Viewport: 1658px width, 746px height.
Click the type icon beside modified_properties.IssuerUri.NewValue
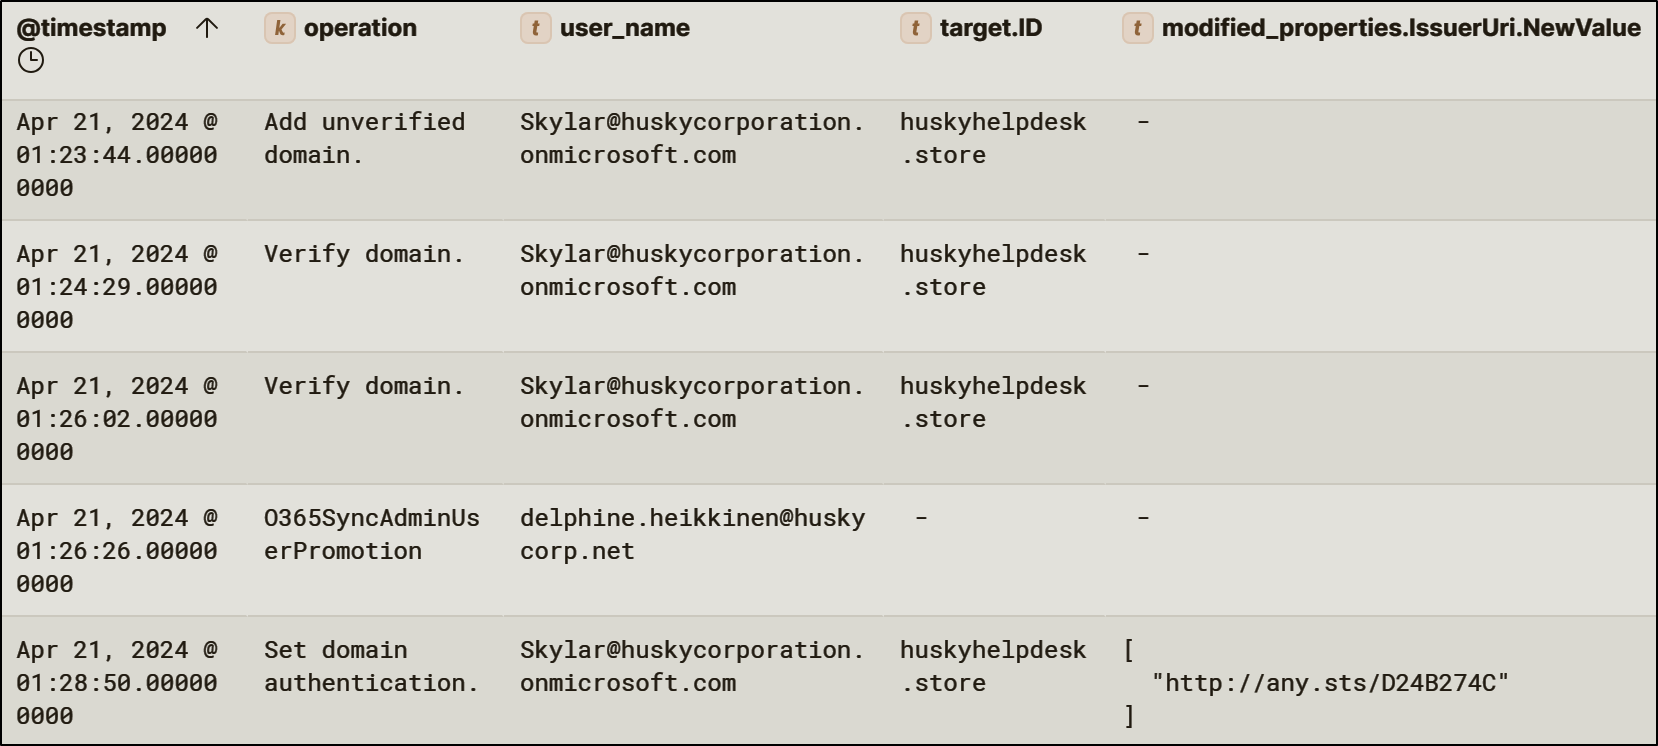click(1137, 28)
